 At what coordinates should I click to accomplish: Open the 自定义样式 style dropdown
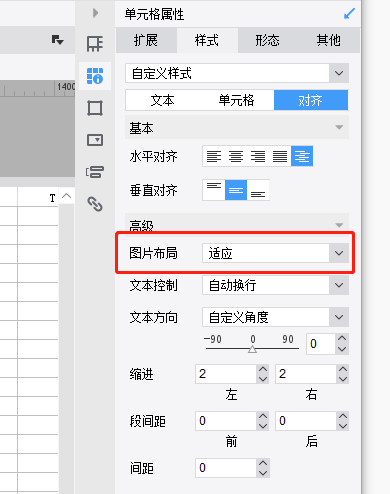pyautogui.click(x=237, y=73)
